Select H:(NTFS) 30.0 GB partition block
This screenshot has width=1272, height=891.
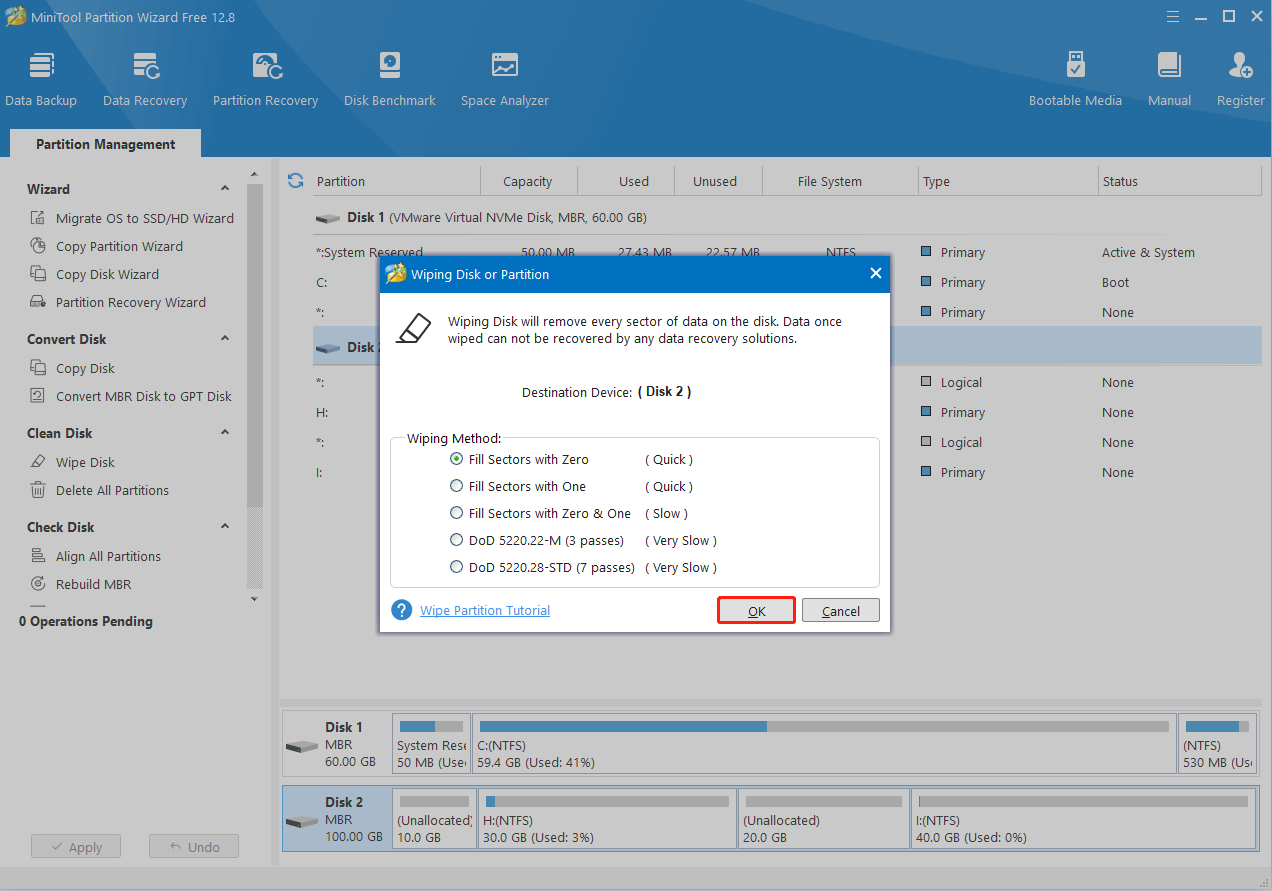click(607, 819)
